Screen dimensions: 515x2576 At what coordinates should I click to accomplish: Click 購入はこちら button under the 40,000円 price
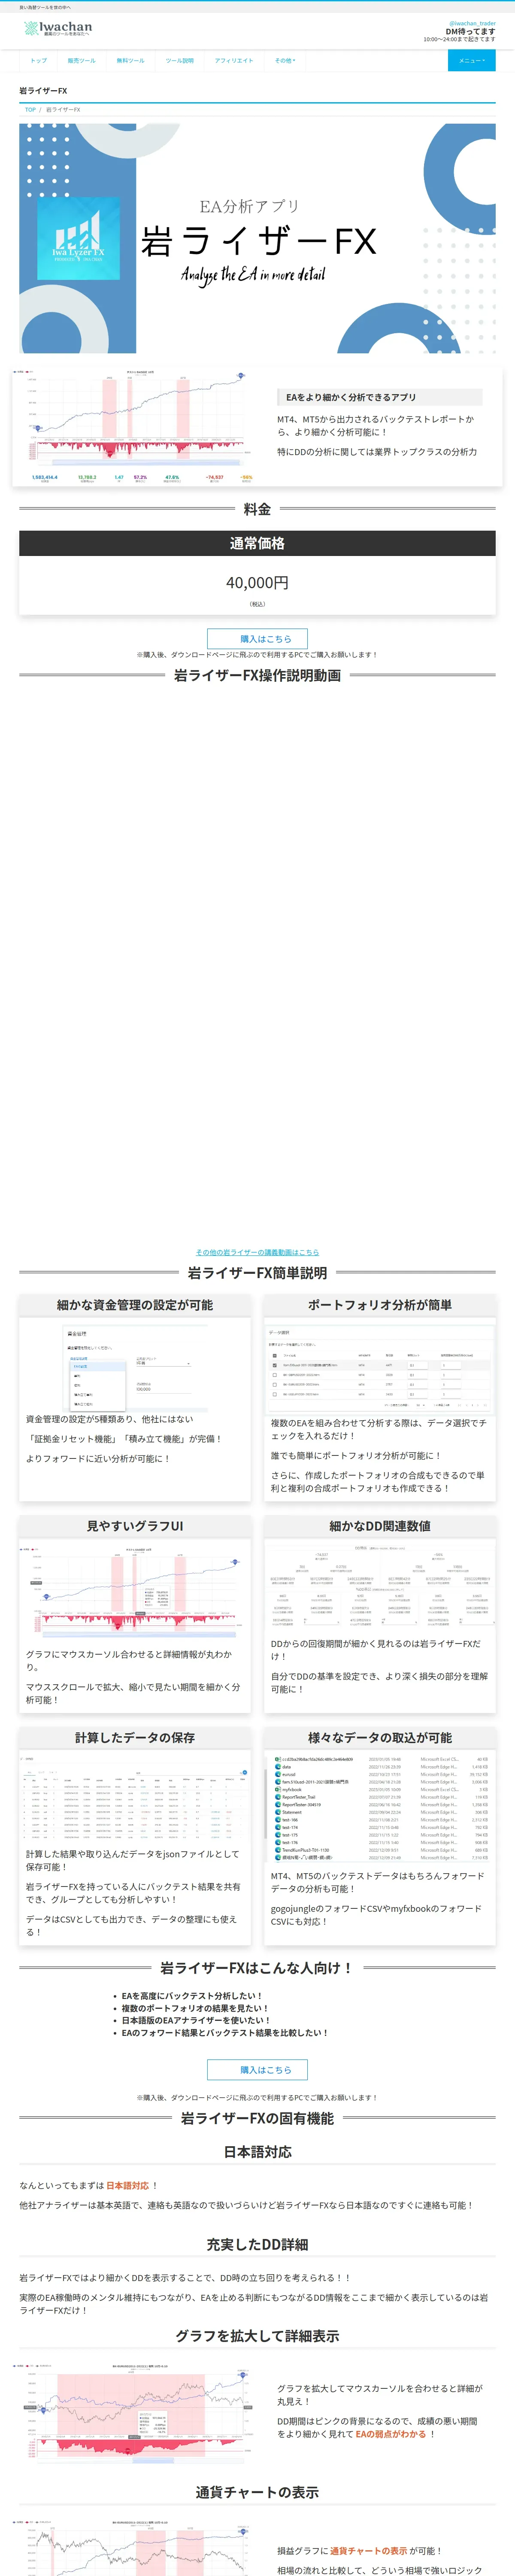click(x=257, y=638)
